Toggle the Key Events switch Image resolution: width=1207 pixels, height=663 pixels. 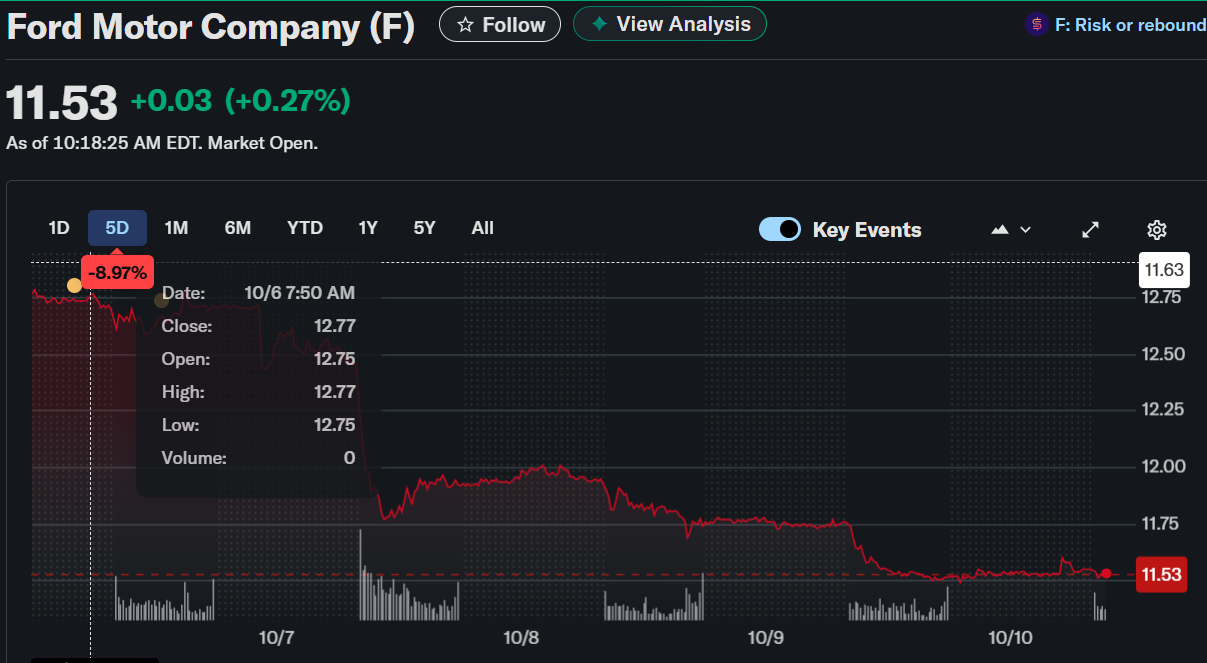pos(780,230)
